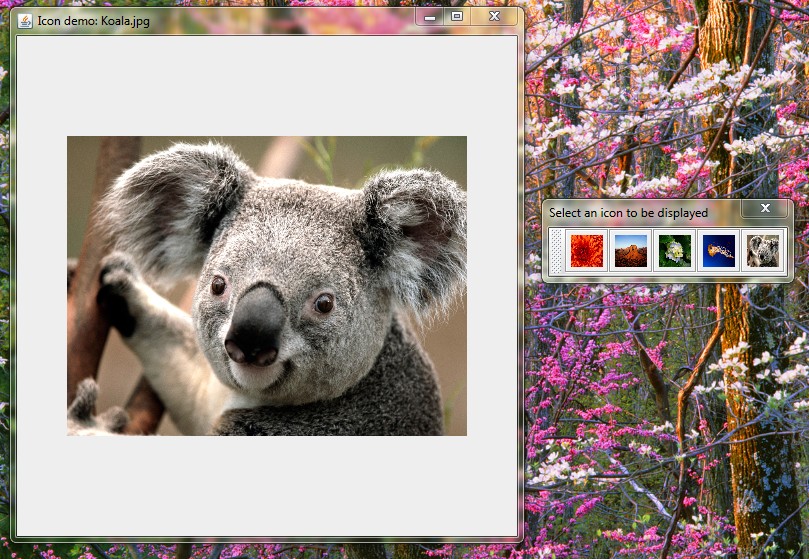
Task: Click the gray empty area above koala photo
Action: (267, 87)
